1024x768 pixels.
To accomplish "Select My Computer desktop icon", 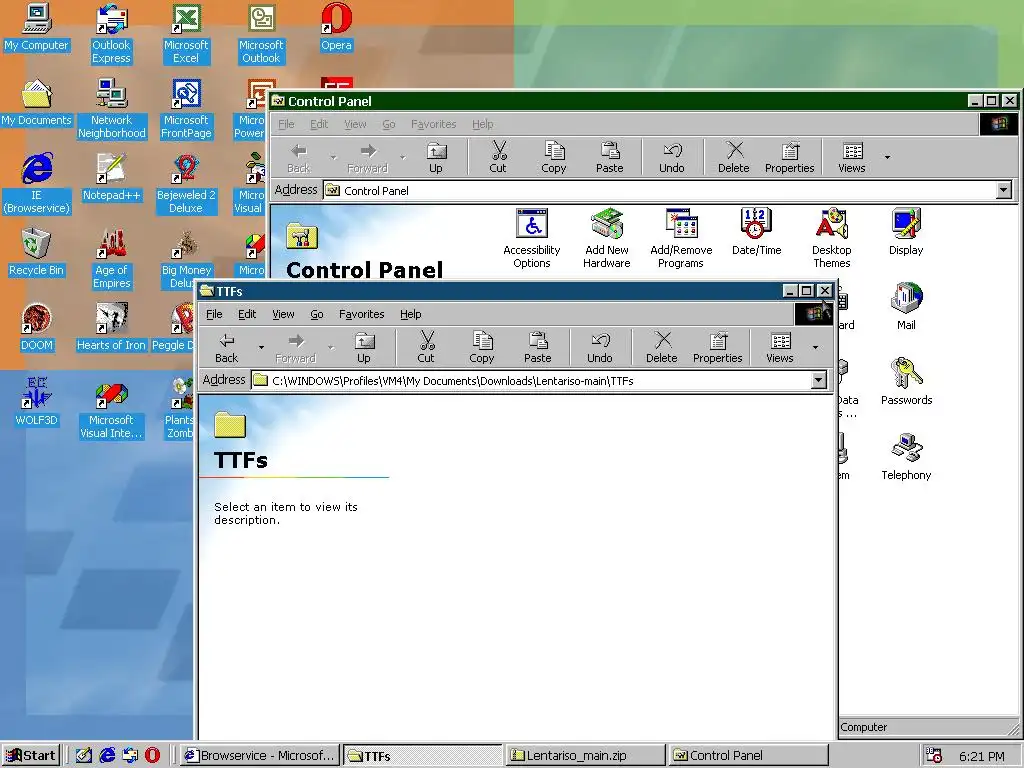I will click(x=36, y=27).
